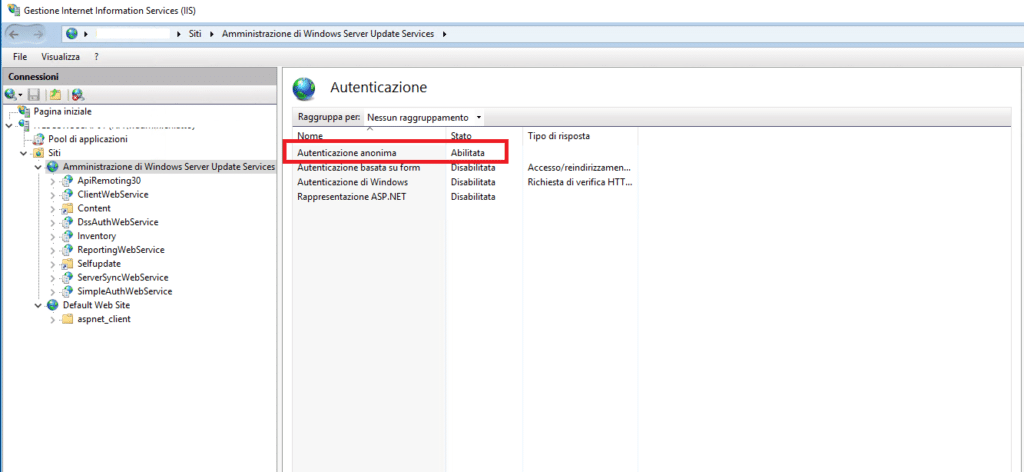Image resolution: width=1024 pixels, height=472 pixels.
Task: Expand the Selfupdate node
Action: pyautogui.click(x=52, y=264)
